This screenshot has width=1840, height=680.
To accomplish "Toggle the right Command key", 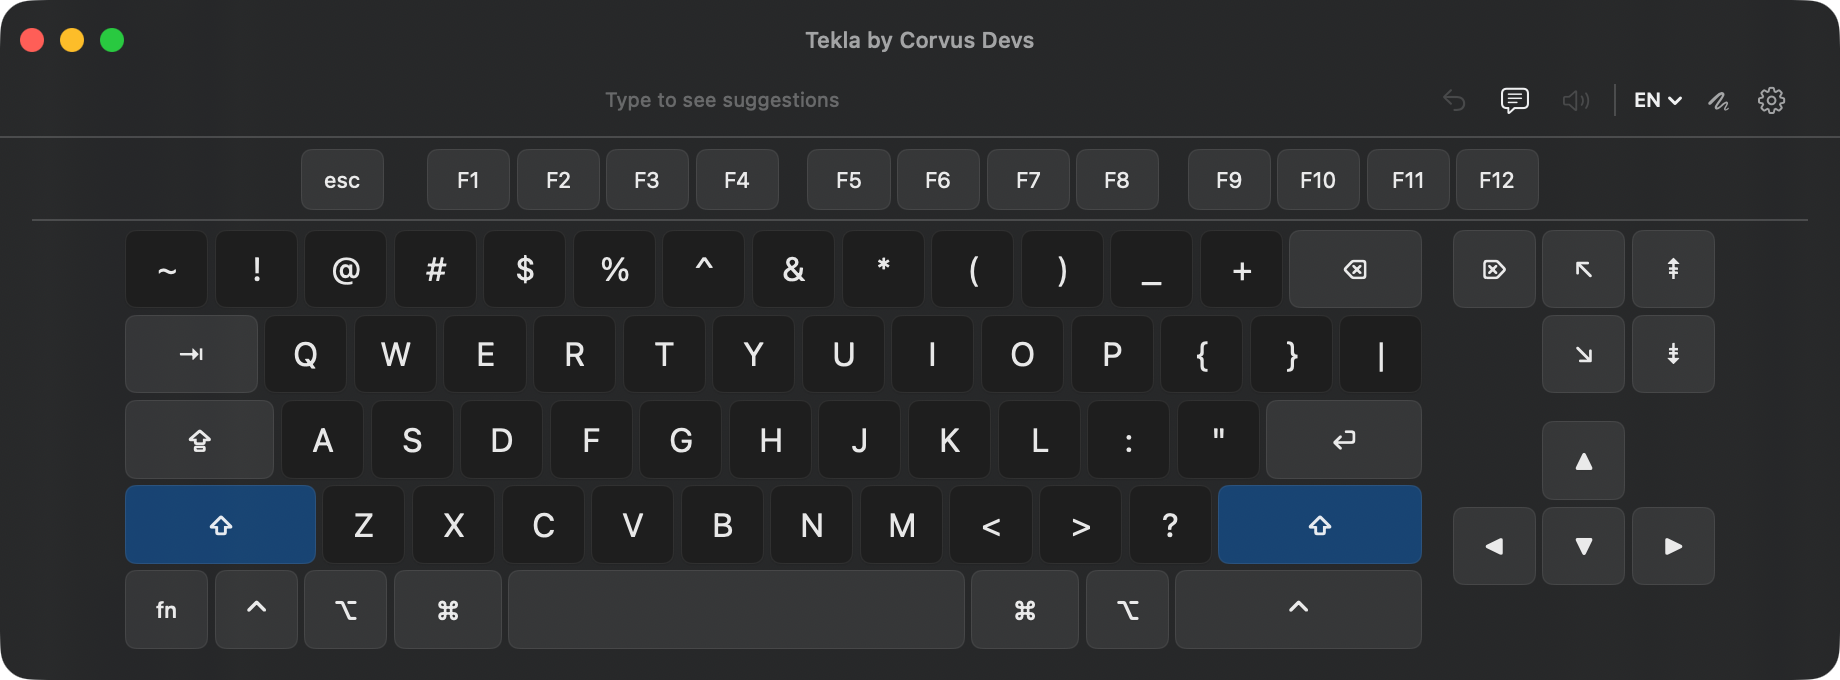I will (x=1025, y=610).
